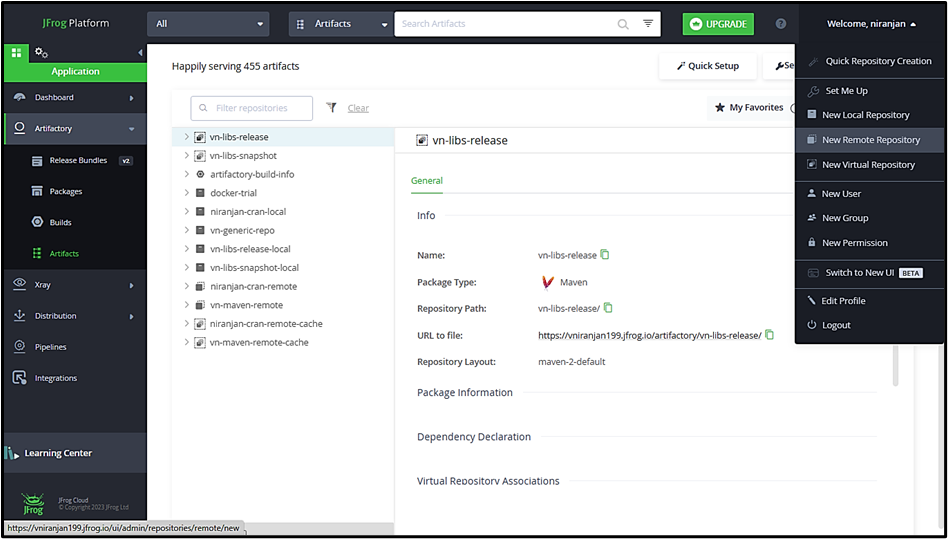Click the maven-2-default layout value
The height and width of the screenshot is (539, 948).
(571, 362)
